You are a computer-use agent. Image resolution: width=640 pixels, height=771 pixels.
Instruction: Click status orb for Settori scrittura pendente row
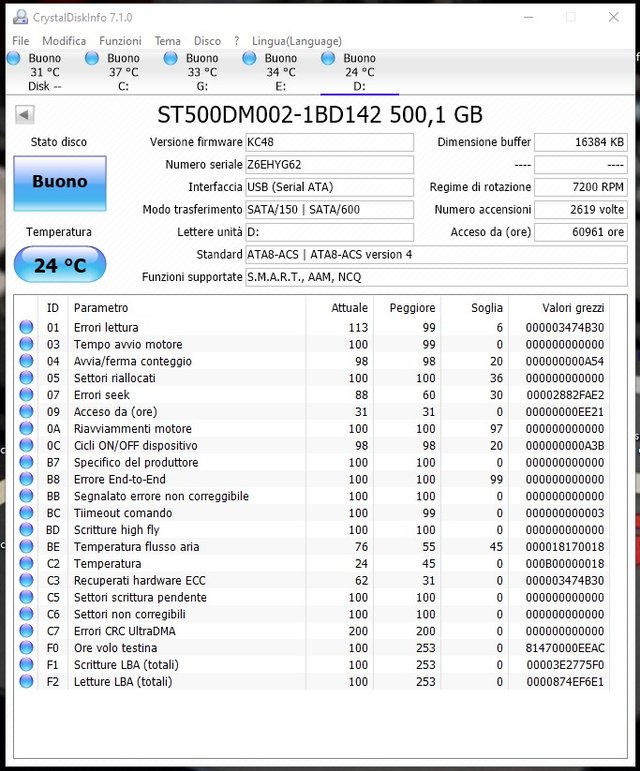click(26, 597)
